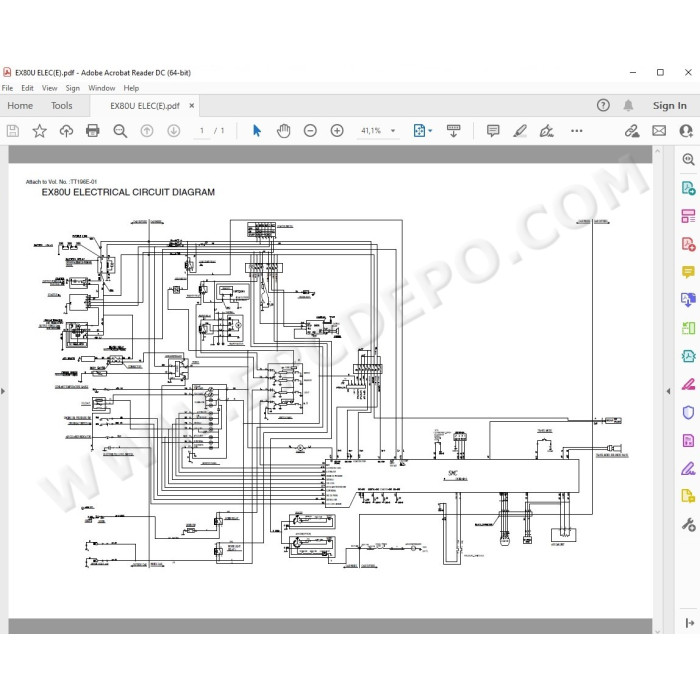Screen dimensions: 700x700
Task: Click the Save file icon
Action: click(13, 131)
